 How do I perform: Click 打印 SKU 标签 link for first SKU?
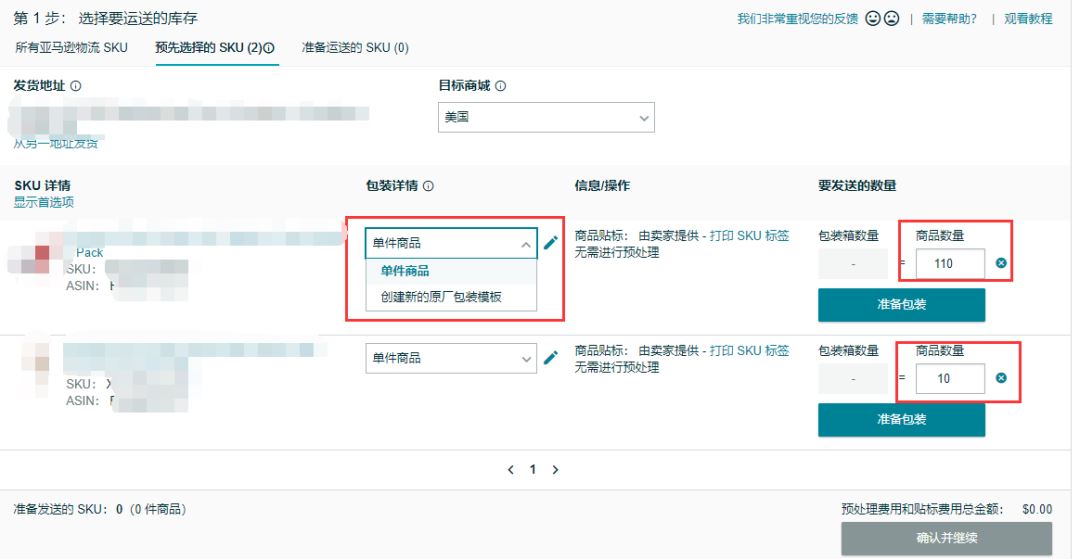point(749,235)
